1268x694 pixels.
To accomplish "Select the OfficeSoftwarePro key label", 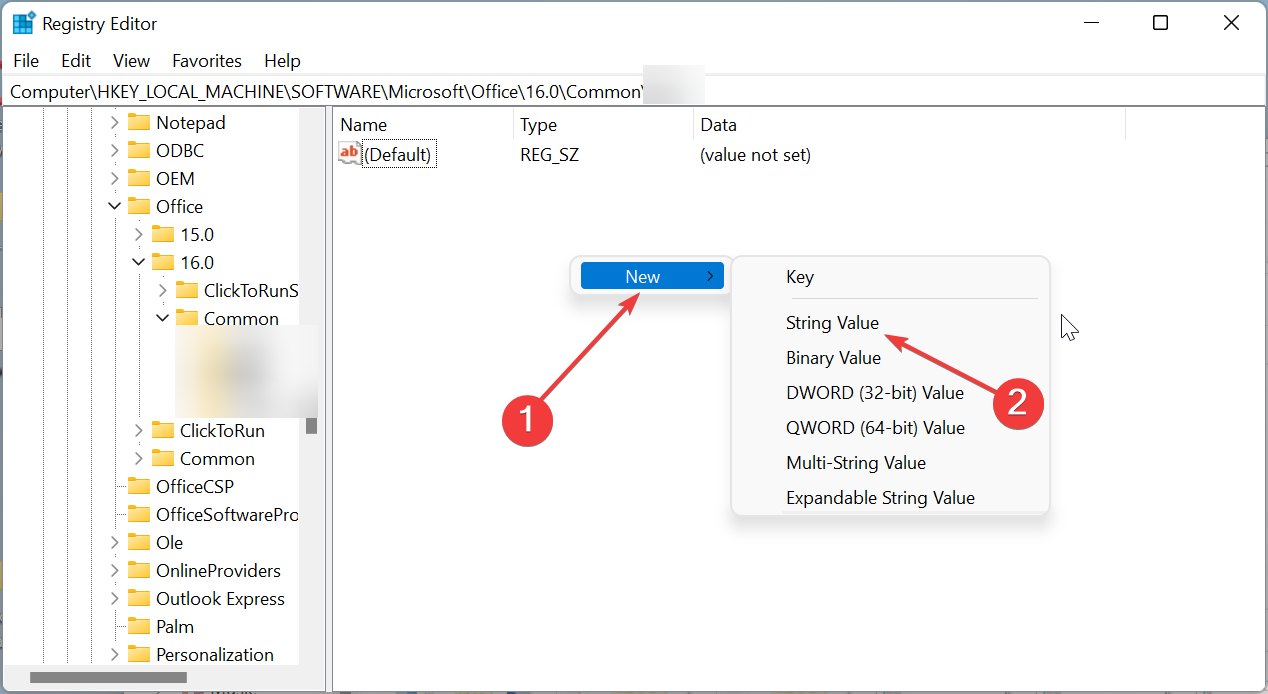I will (x=227, y=514).
